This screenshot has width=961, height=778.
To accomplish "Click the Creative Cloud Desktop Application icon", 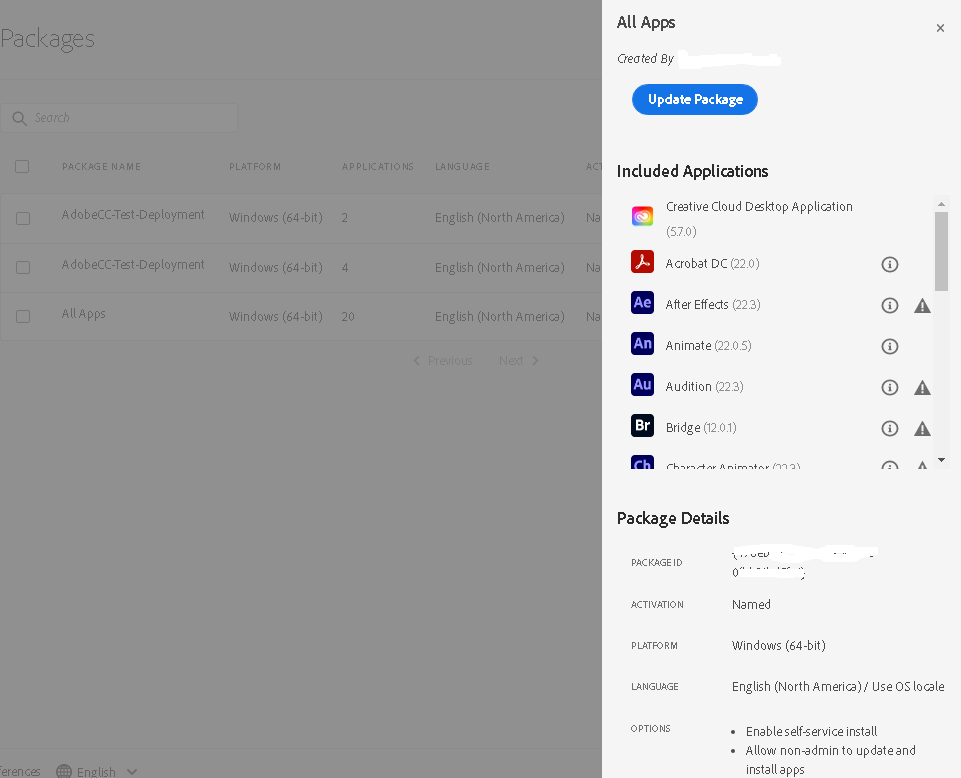I will [642, 216].
